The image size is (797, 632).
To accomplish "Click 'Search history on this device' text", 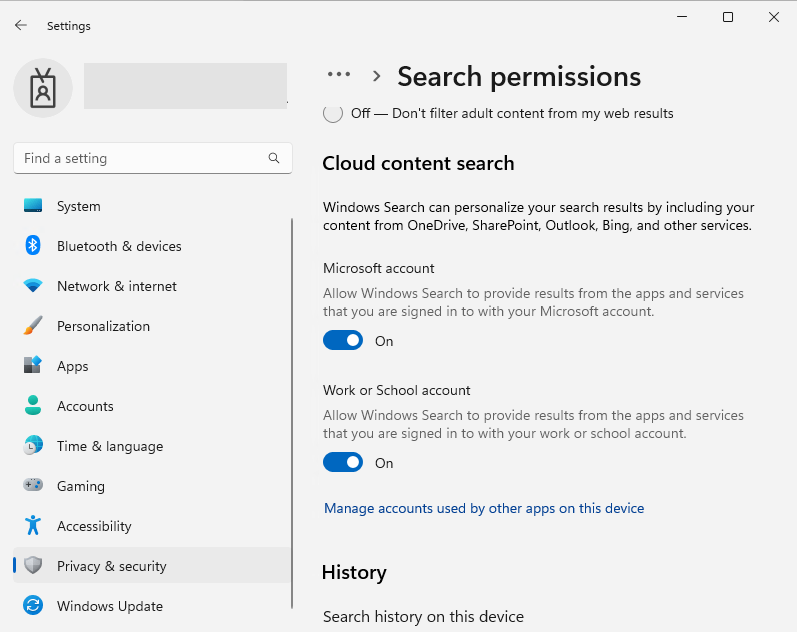I will 423,616.
